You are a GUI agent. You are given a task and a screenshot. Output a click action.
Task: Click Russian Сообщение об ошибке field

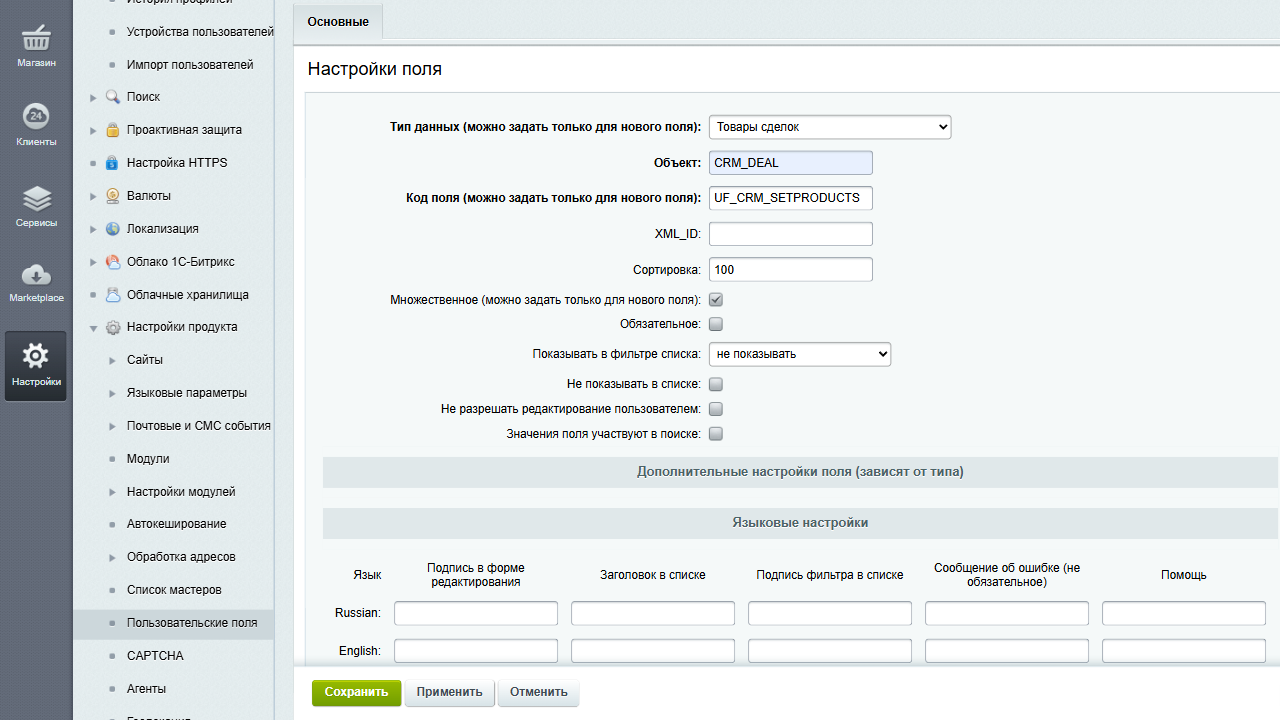click(1007, 613)
